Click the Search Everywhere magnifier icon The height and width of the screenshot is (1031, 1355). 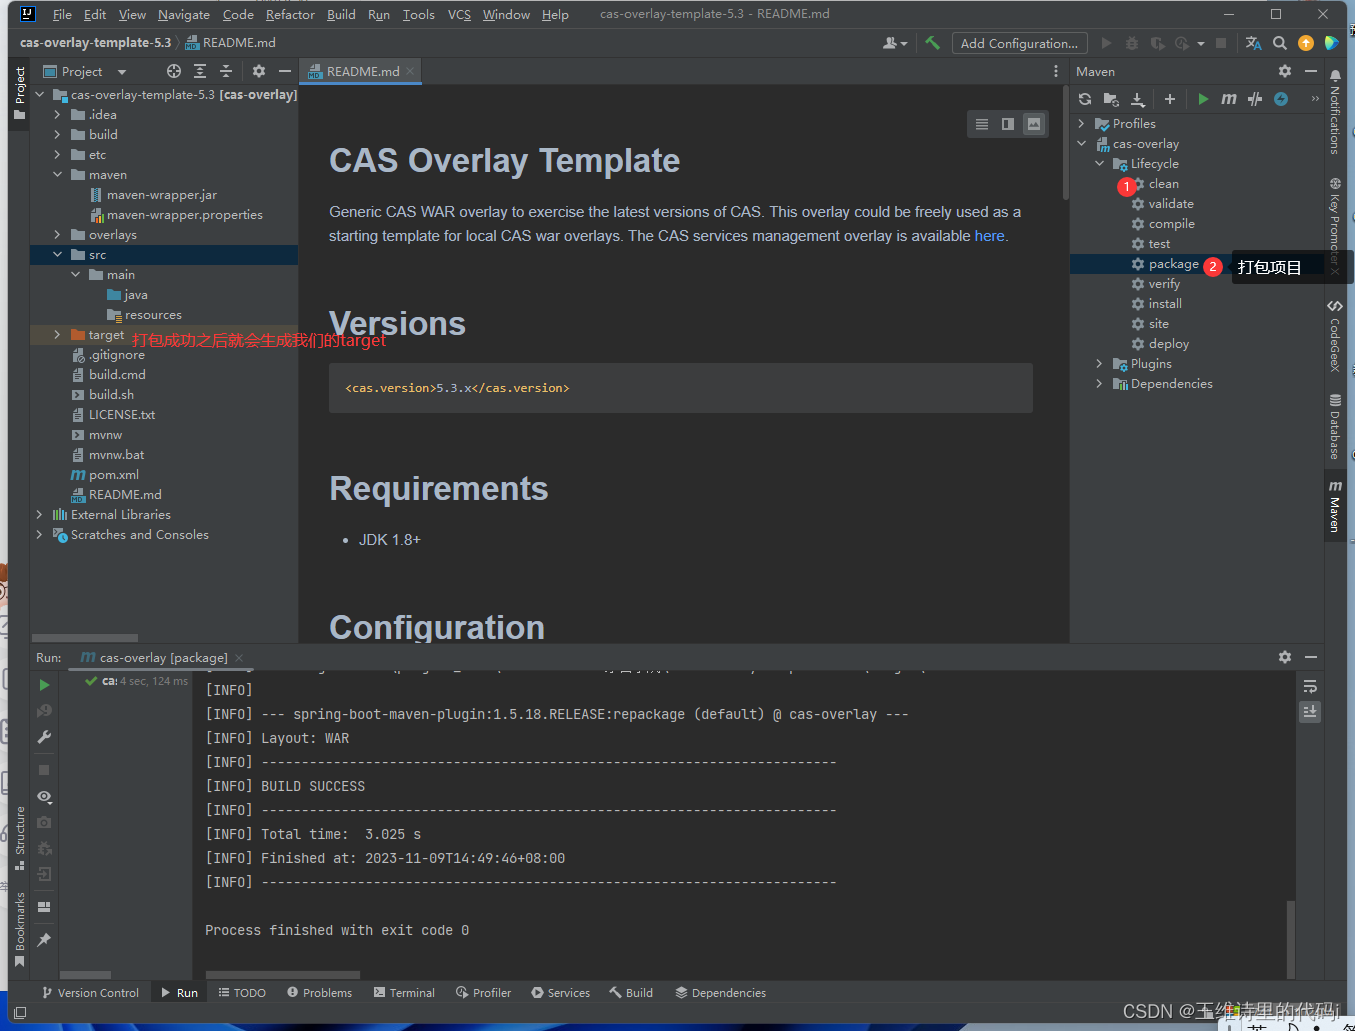tap(1280, 43)
